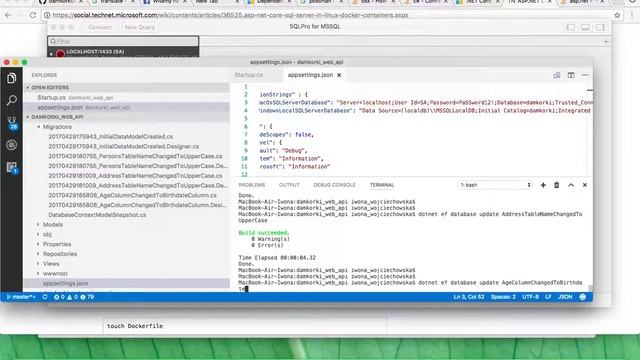The width and height of the screenshot is (640, 360).
Task: Open Source Control view with 28 badge
Action: [11, 123]
